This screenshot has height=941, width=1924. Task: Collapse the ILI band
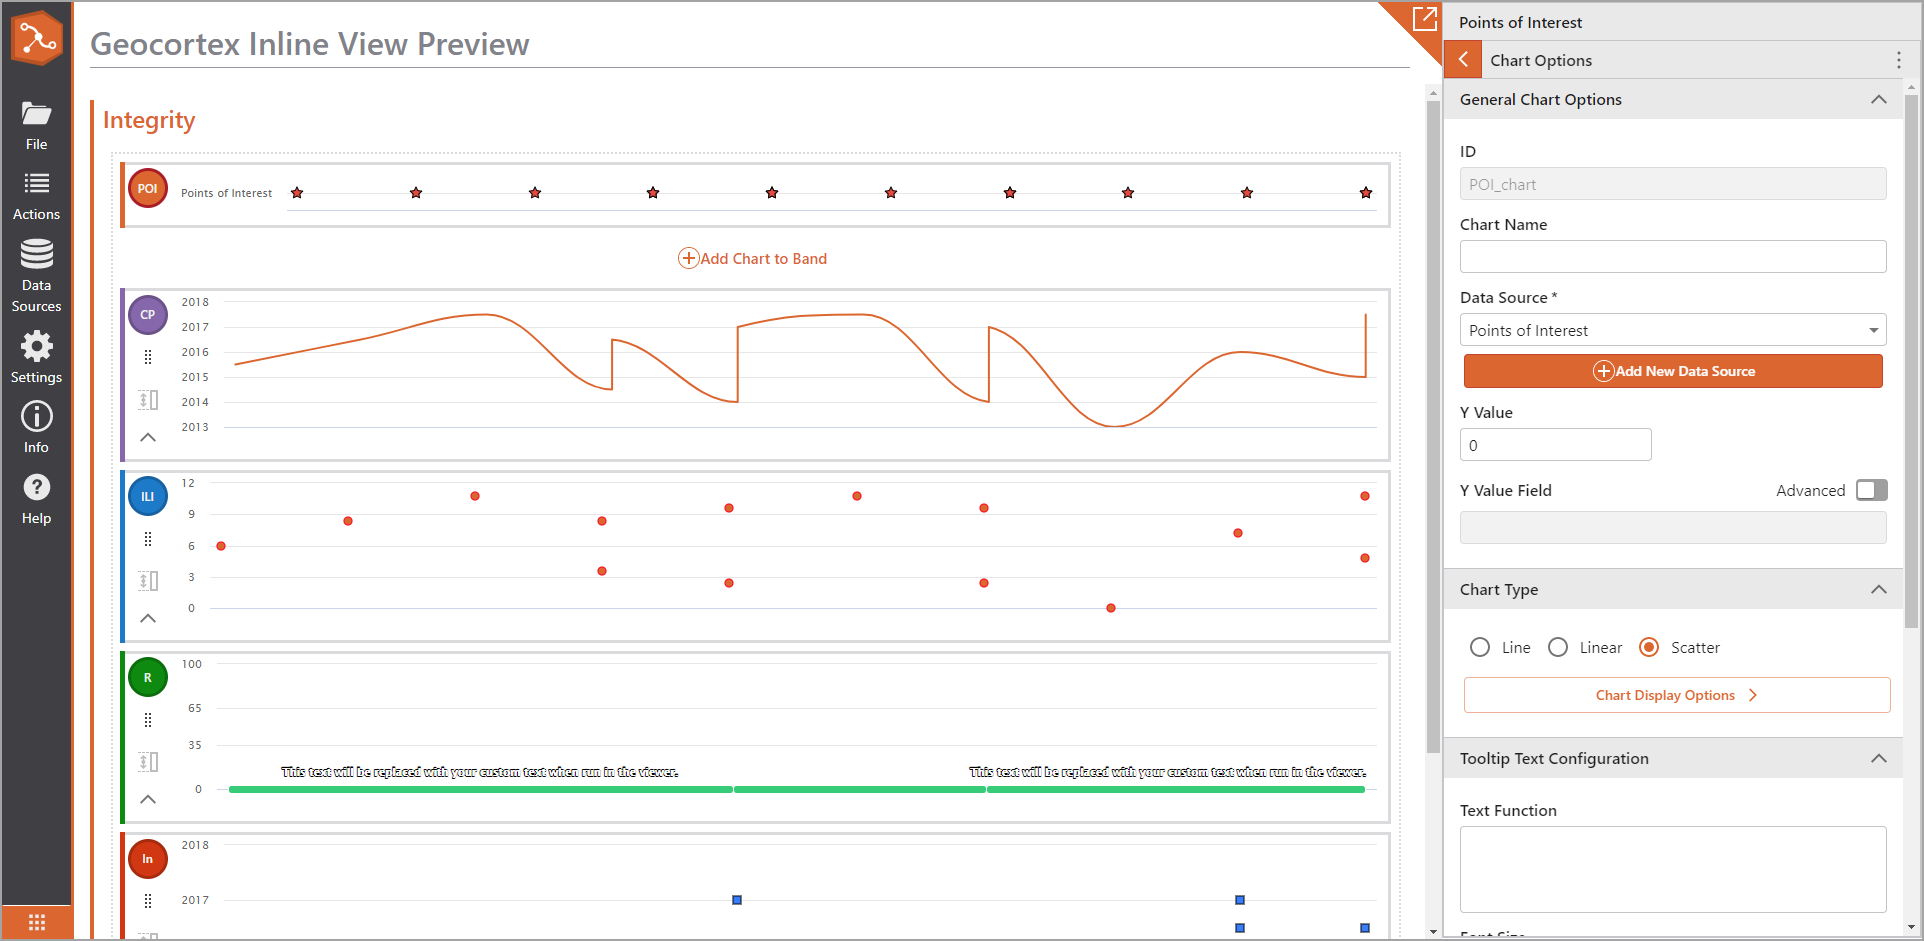(x=148, y=618)
